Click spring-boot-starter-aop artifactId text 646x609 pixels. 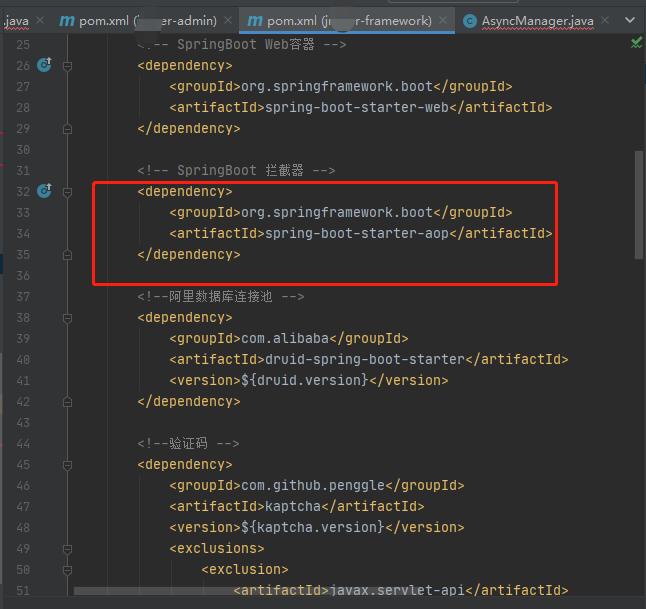[x=357, y=234]
